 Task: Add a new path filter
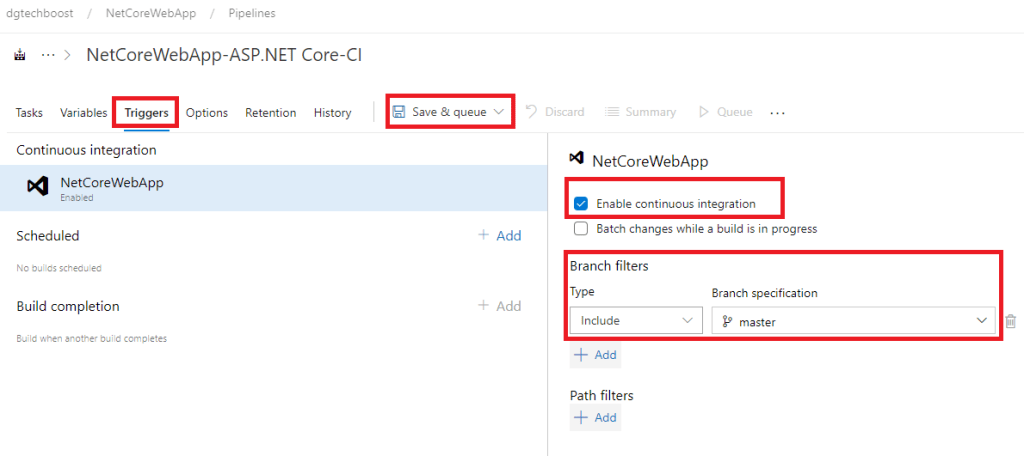[x=595, y=417]
